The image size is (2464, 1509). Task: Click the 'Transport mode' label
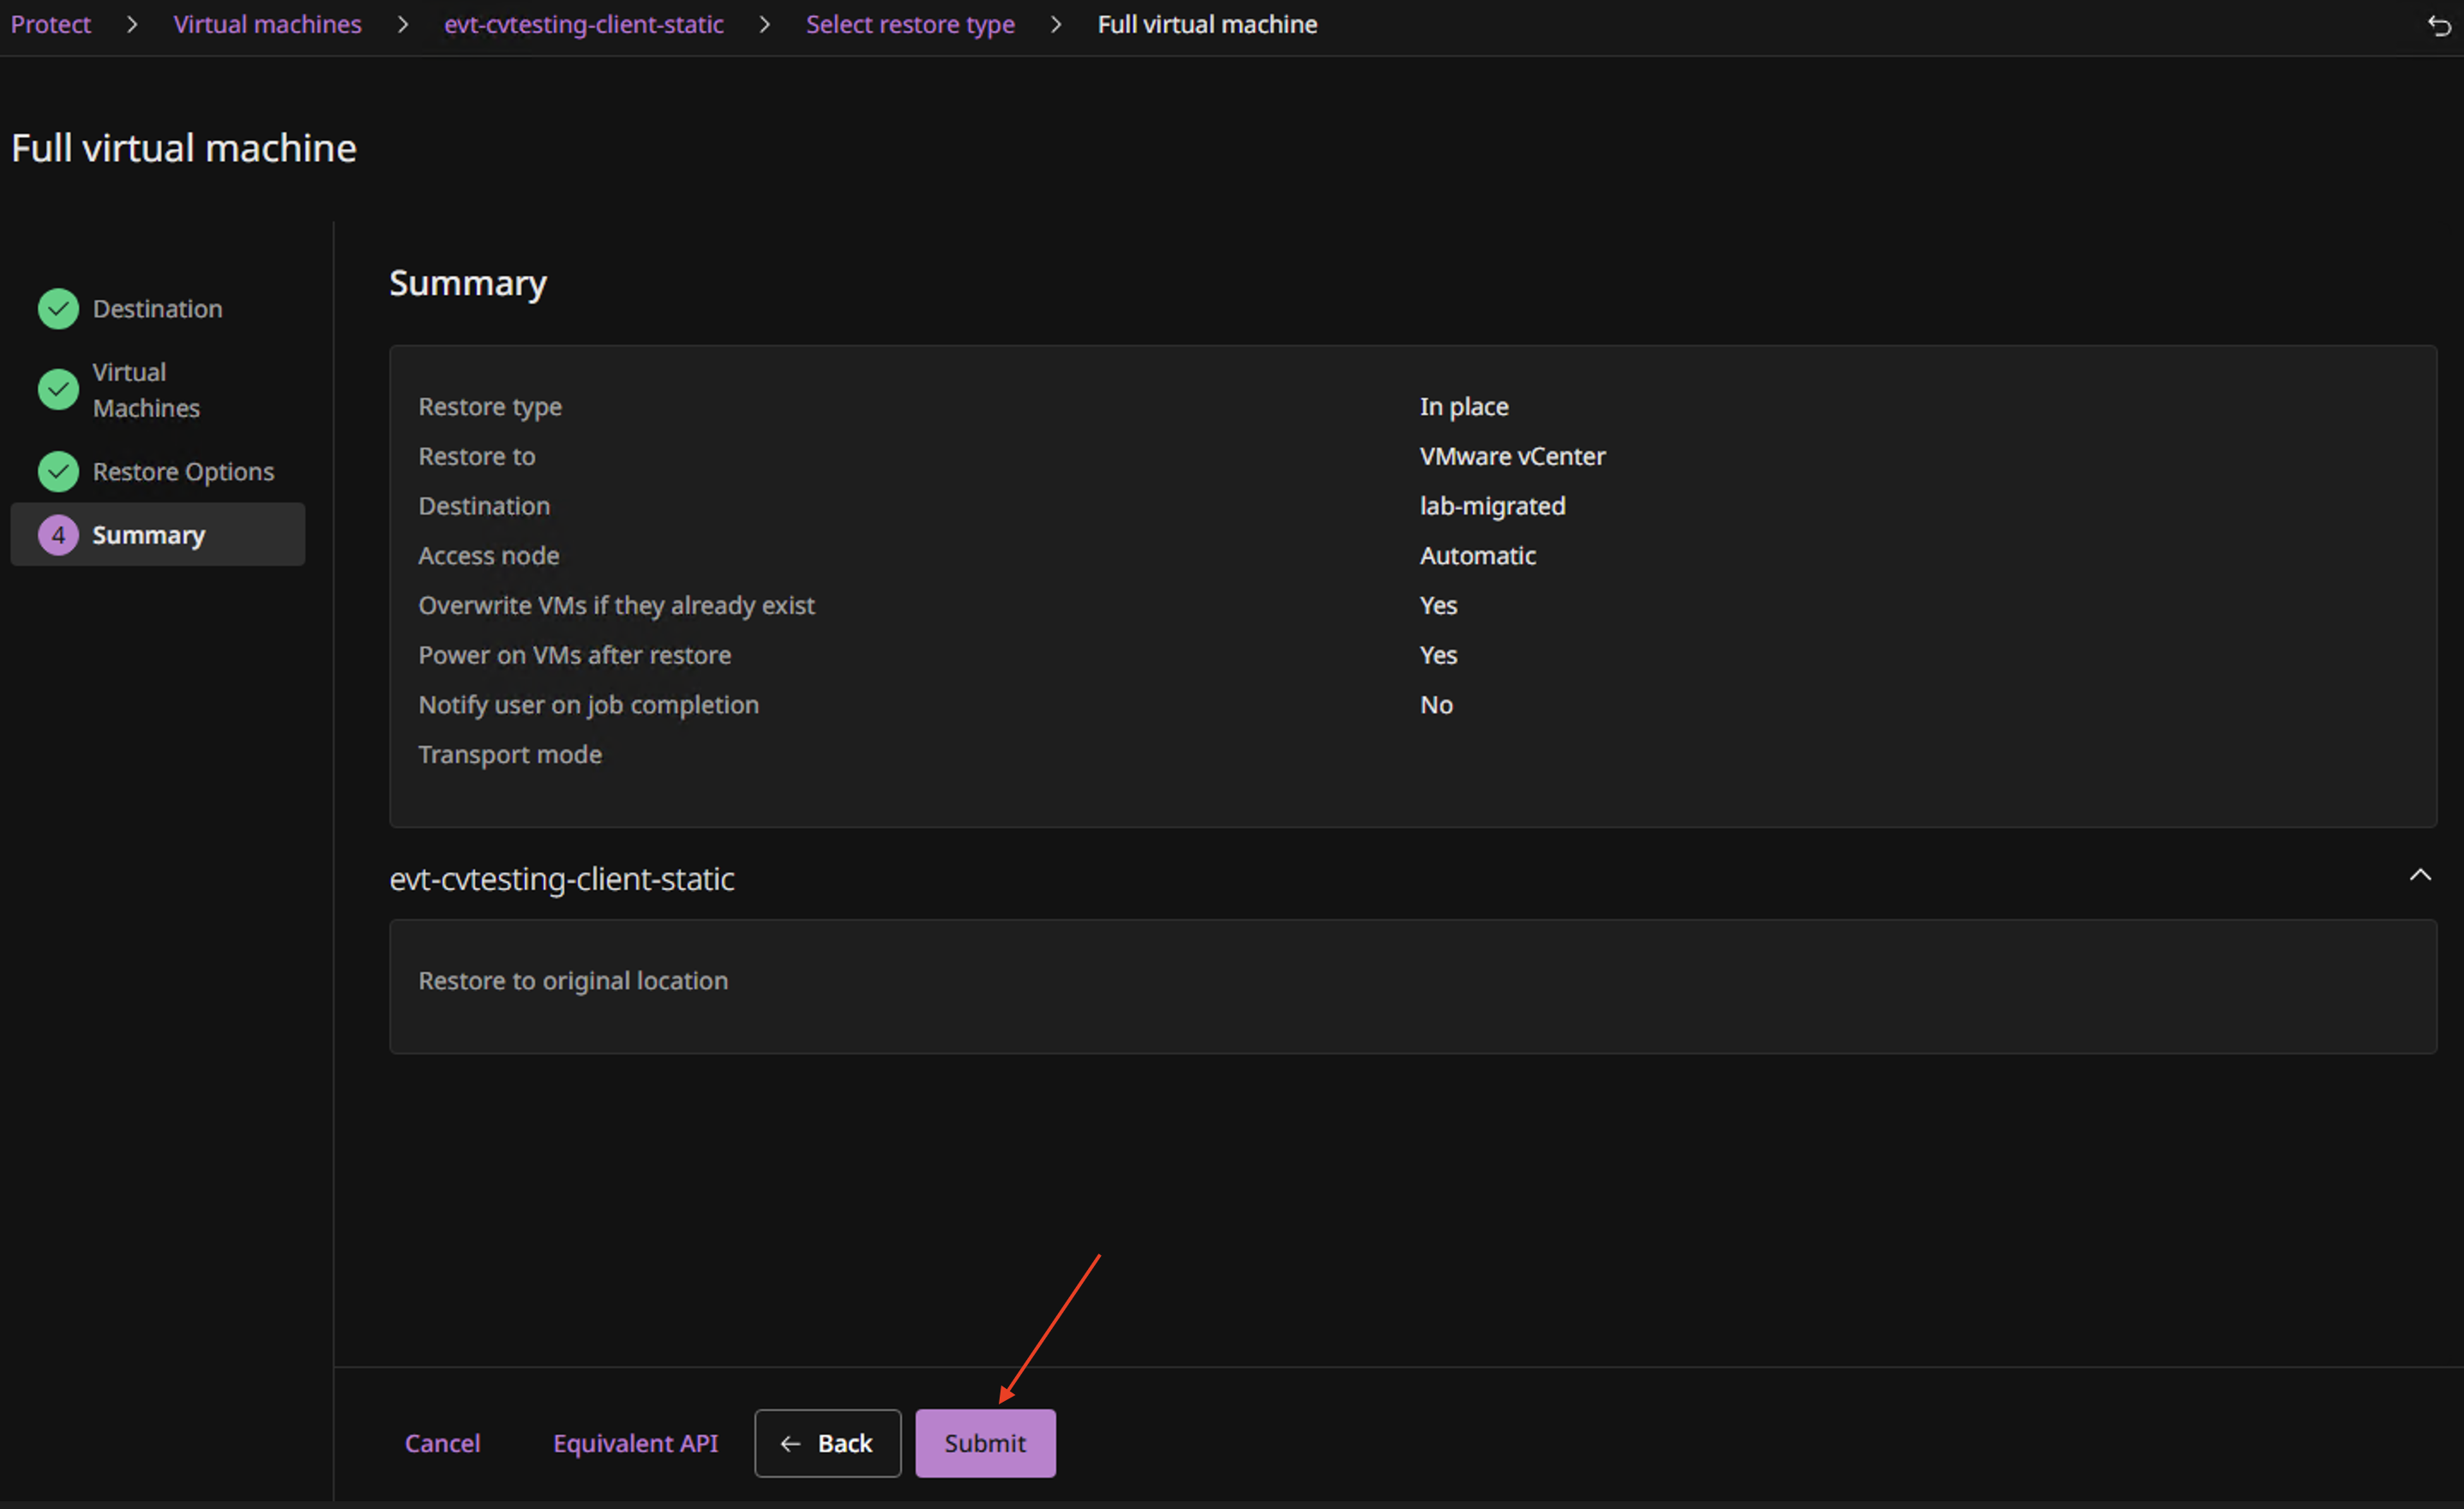point(510,755)
